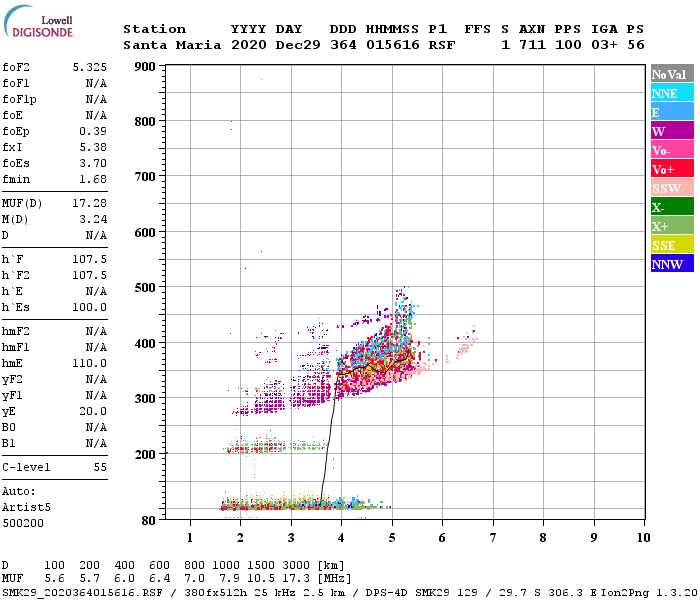700x600 pixels.
Task: Click the 7 MHz x-axis label
Action: [492, 538]
